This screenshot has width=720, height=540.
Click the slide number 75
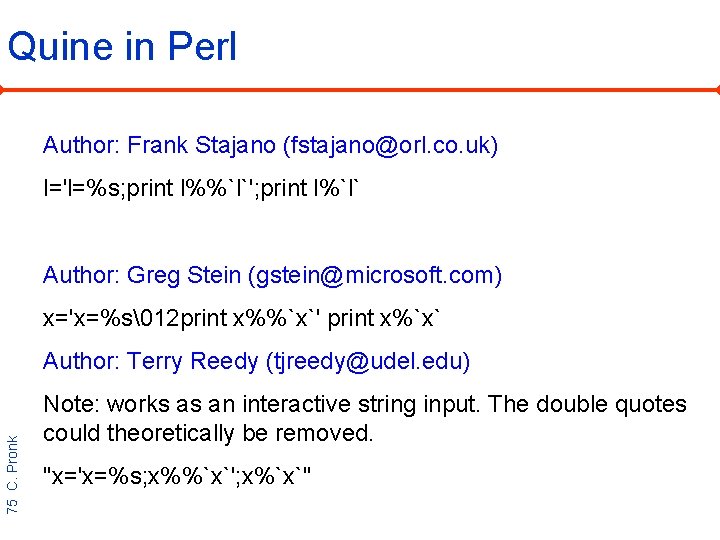pos(13,505)
